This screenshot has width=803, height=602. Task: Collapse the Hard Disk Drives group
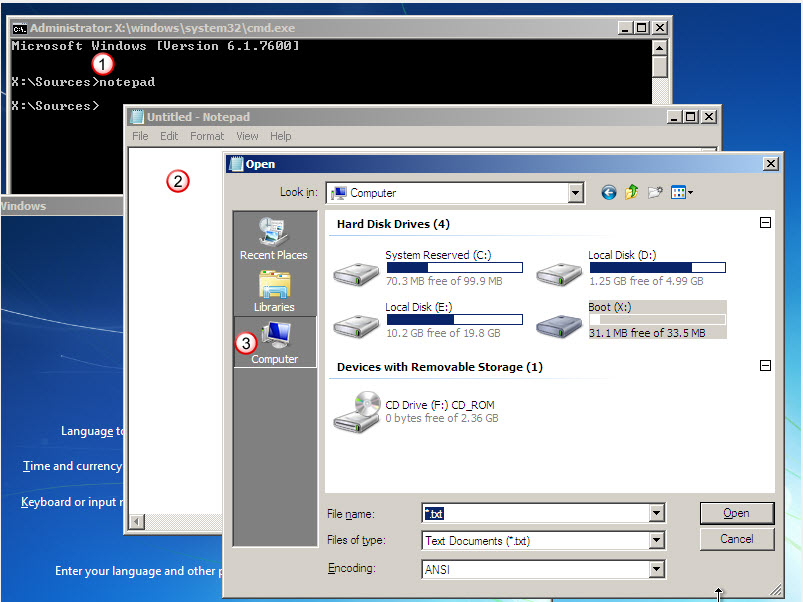pos(765,223)
